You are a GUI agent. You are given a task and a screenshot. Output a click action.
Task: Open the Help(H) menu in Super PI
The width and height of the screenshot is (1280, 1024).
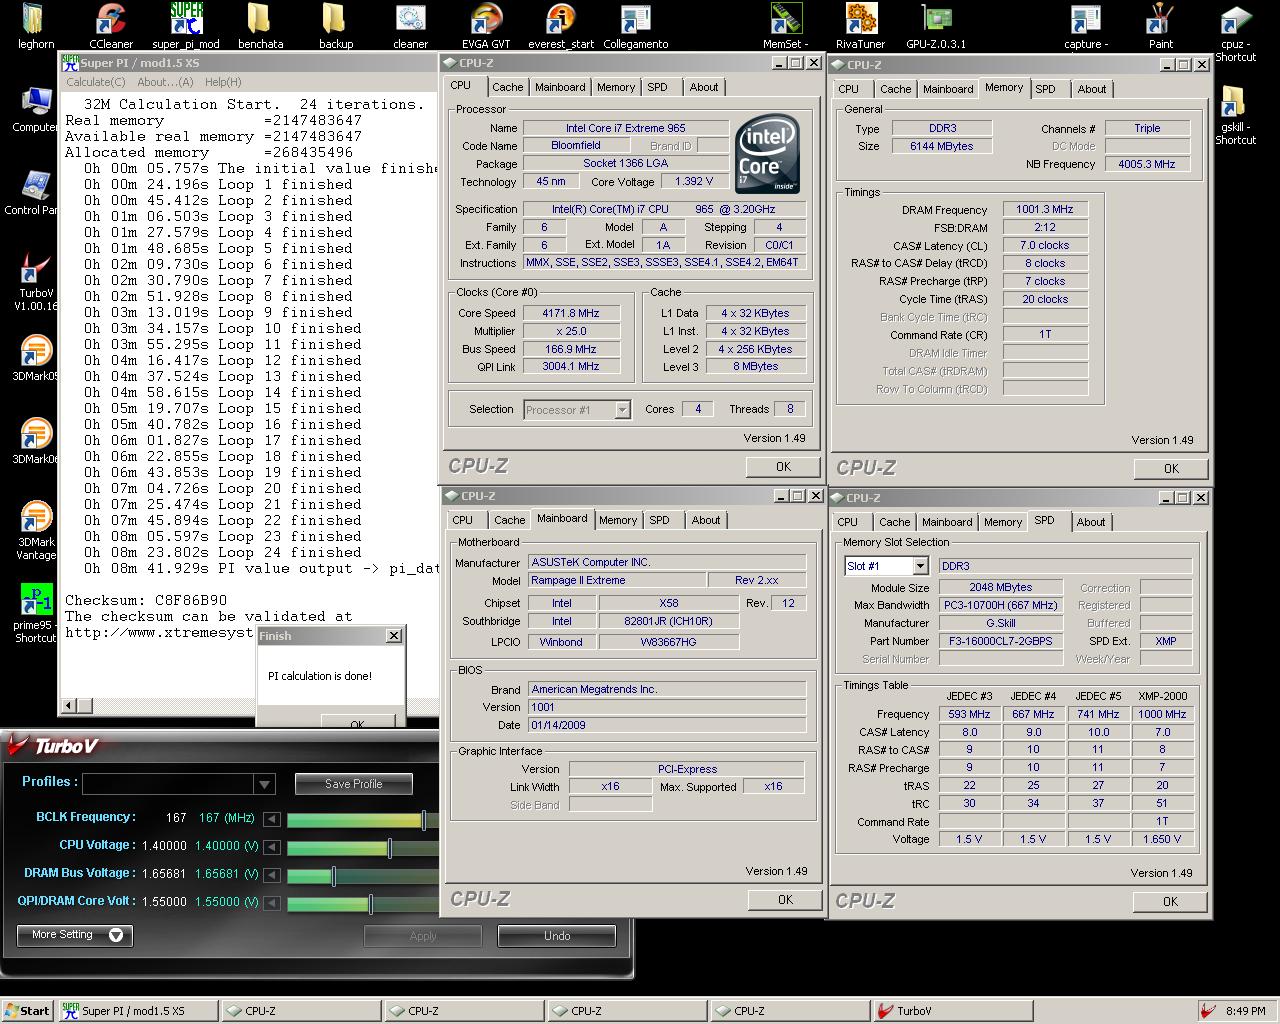pos(222,82)
